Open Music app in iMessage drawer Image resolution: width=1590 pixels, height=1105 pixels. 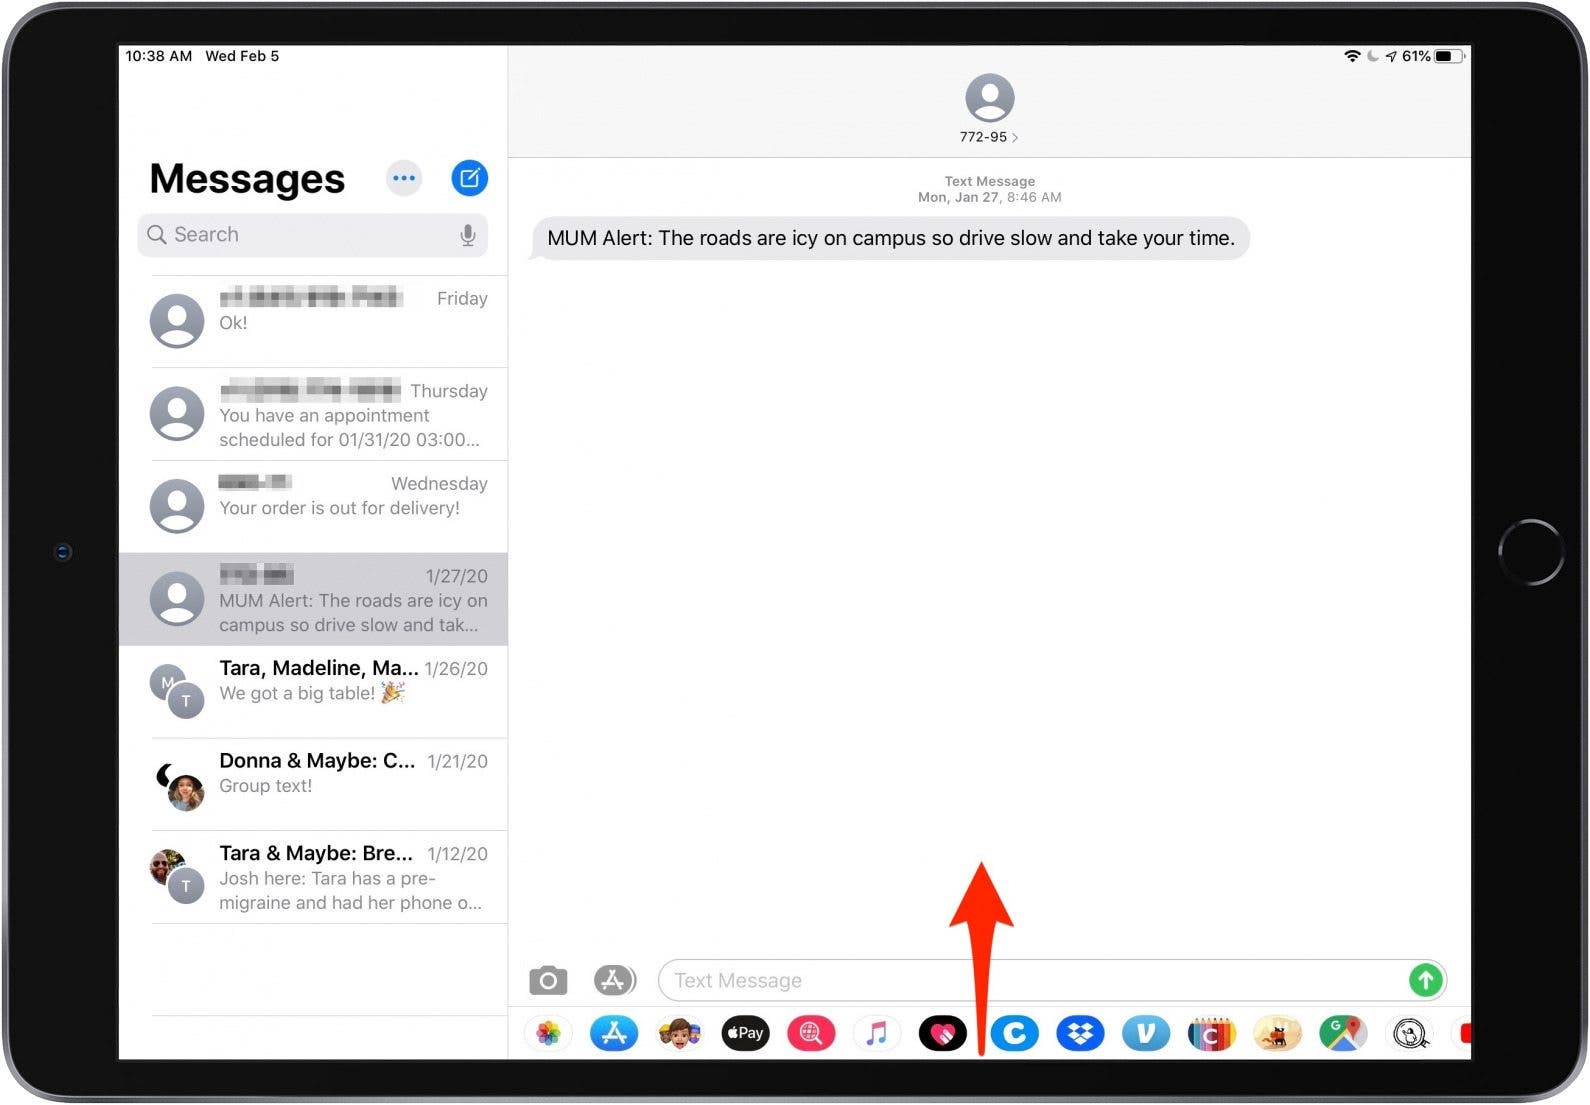[x=877, y=1033]
